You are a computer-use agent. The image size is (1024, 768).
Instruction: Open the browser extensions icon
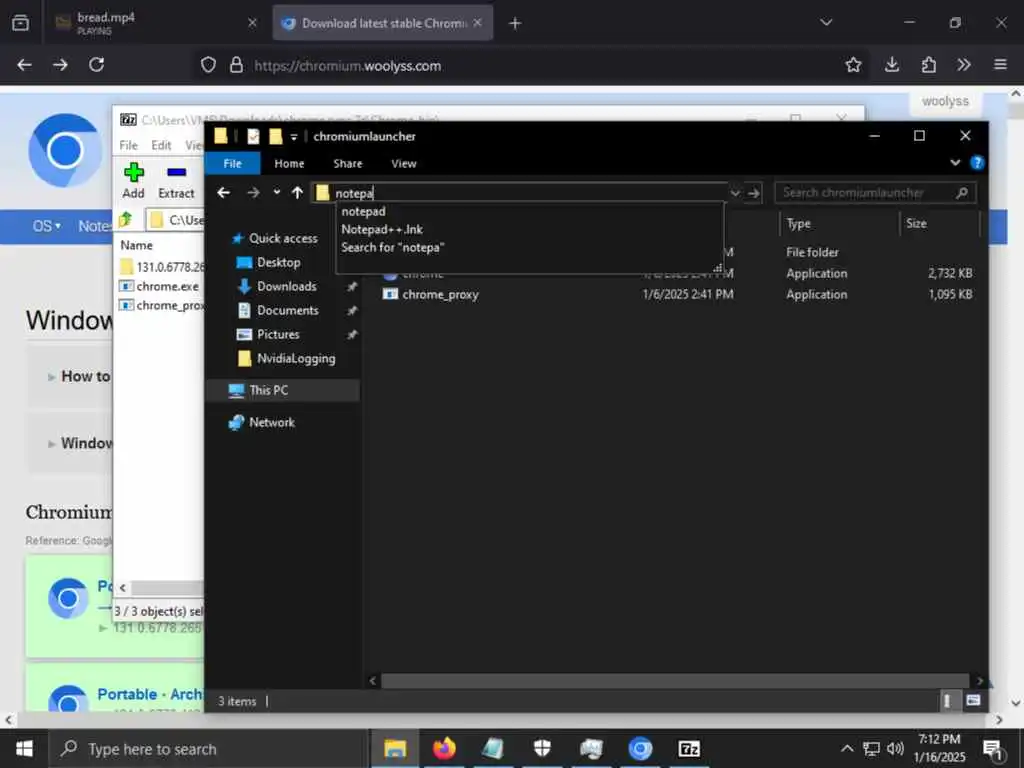pyautogui.click(x=929, y=65)
